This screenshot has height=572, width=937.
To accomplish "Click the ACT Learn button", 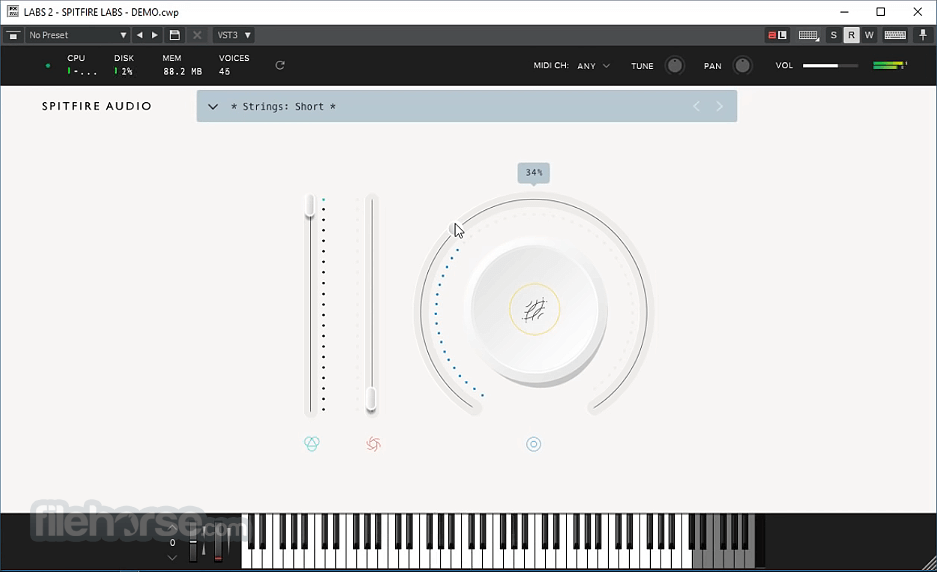I will pyautogui.click(x=777, y=35).
